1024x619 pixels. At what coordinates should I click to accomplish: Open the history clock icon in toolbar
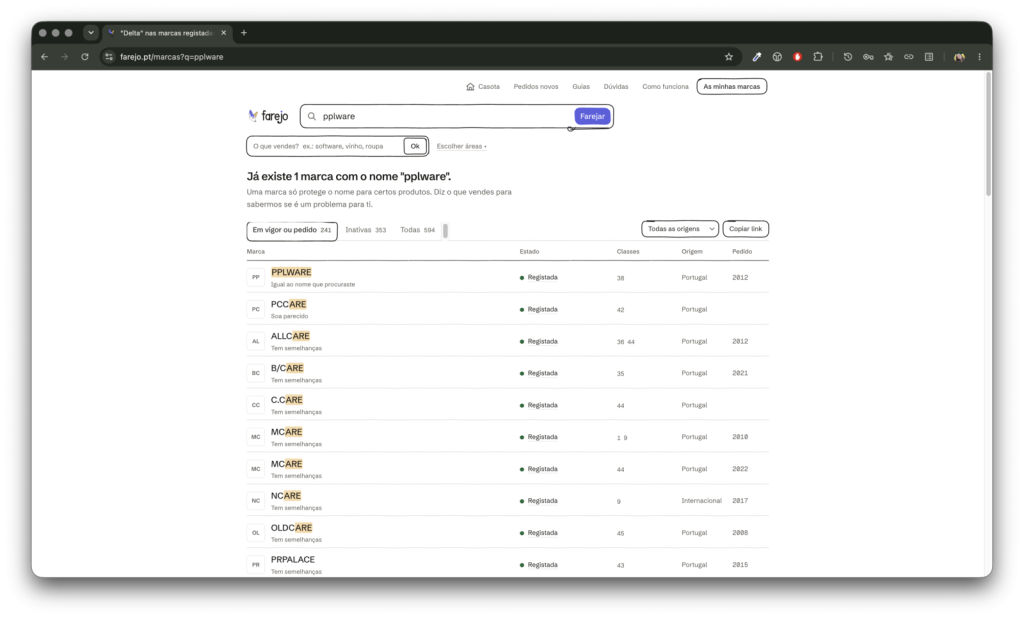point(848,57)
